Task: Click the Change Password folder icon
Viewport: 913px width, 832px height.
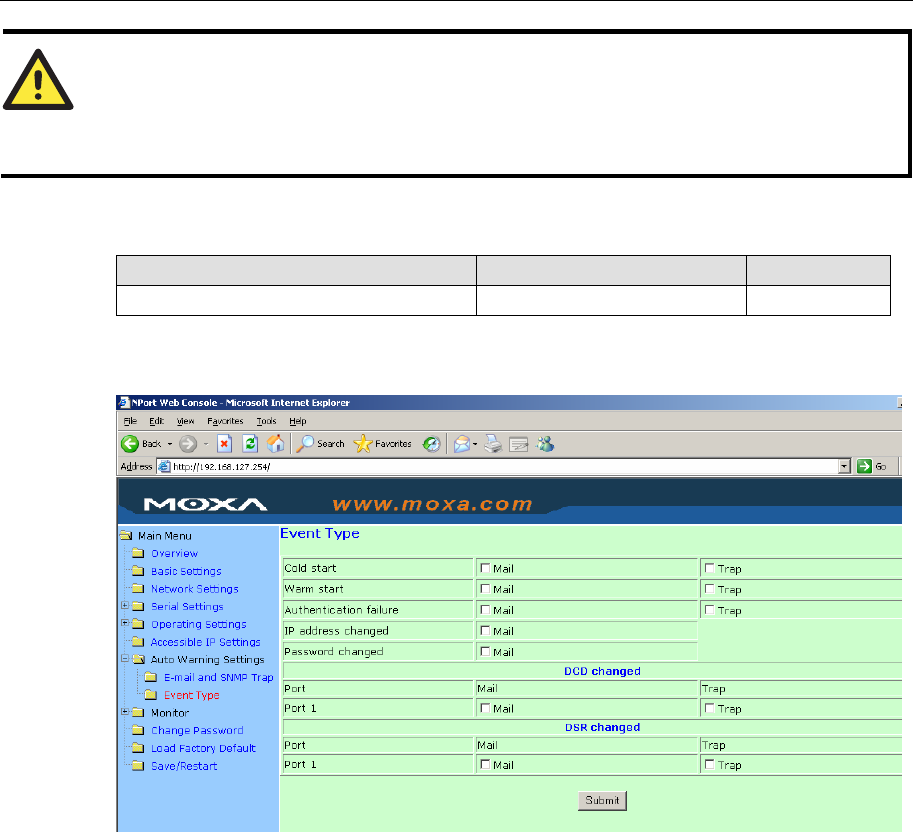Action: (138, 730)
